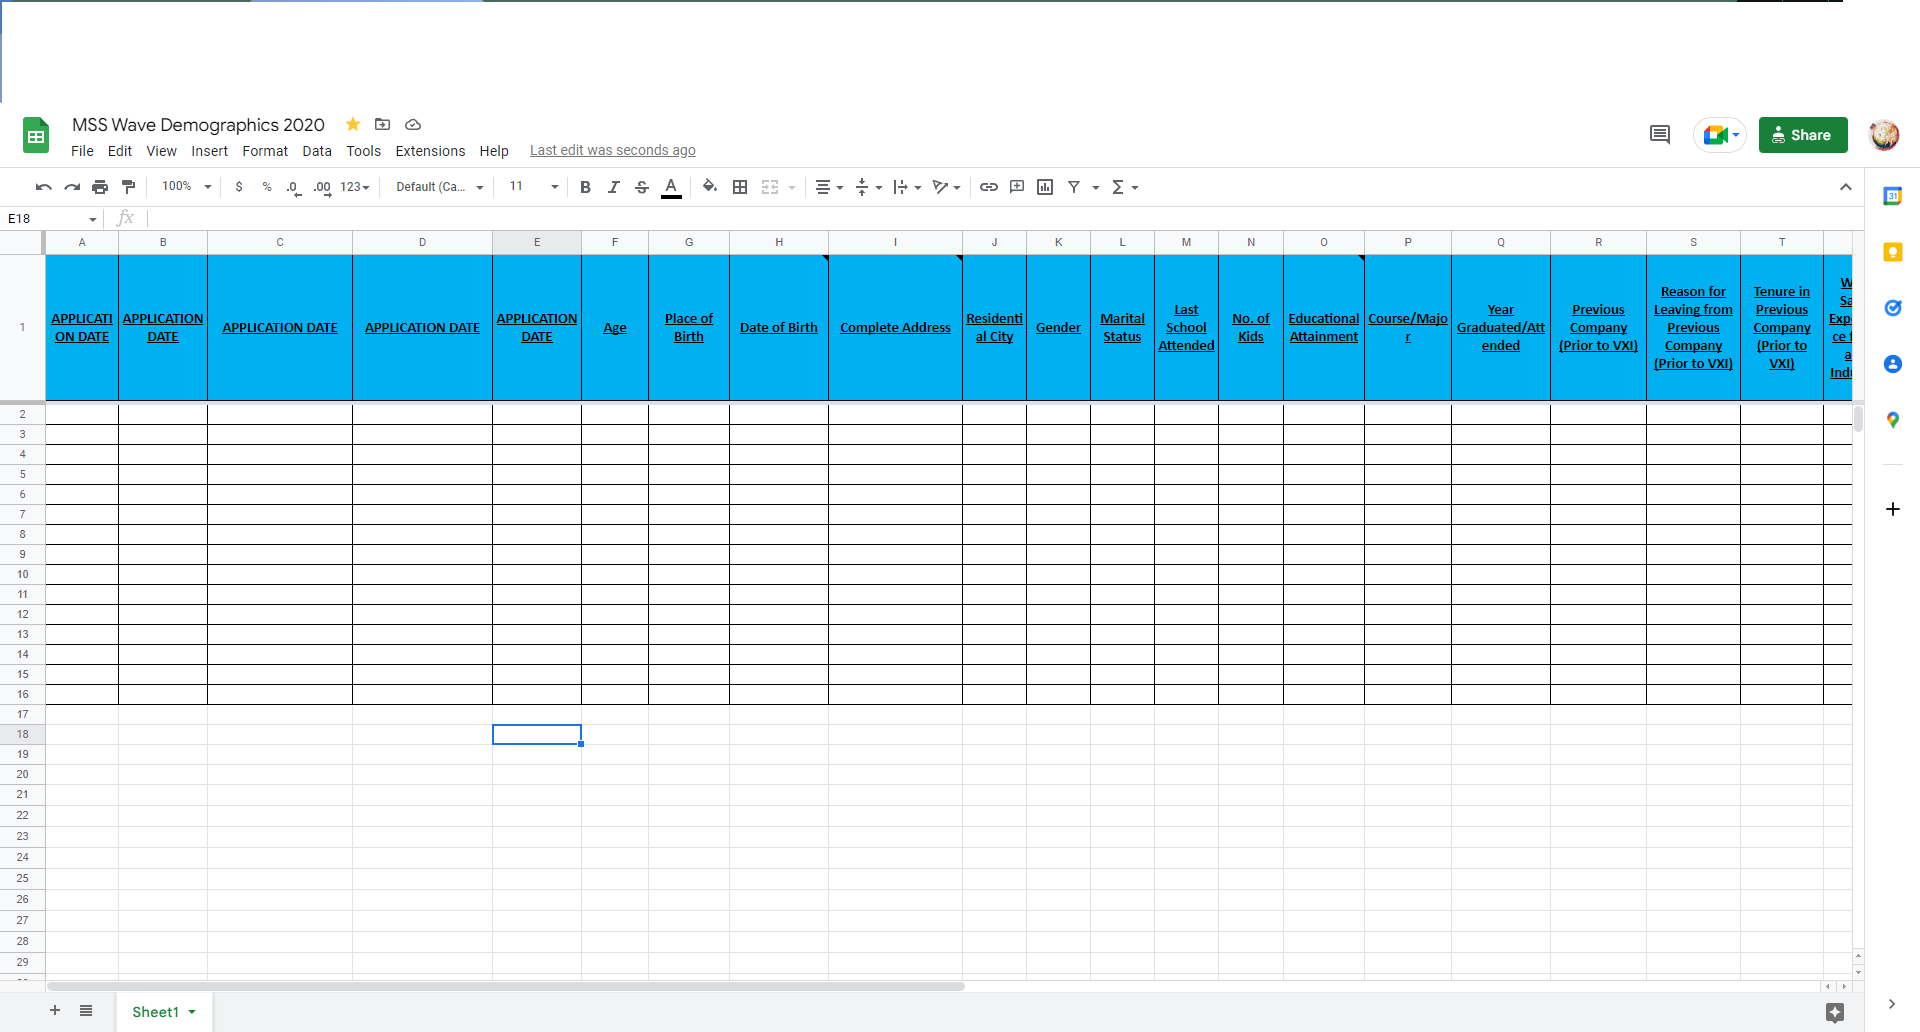Open text rotation dropdown
The image size is (1920, 1032).
click(946, 187)
